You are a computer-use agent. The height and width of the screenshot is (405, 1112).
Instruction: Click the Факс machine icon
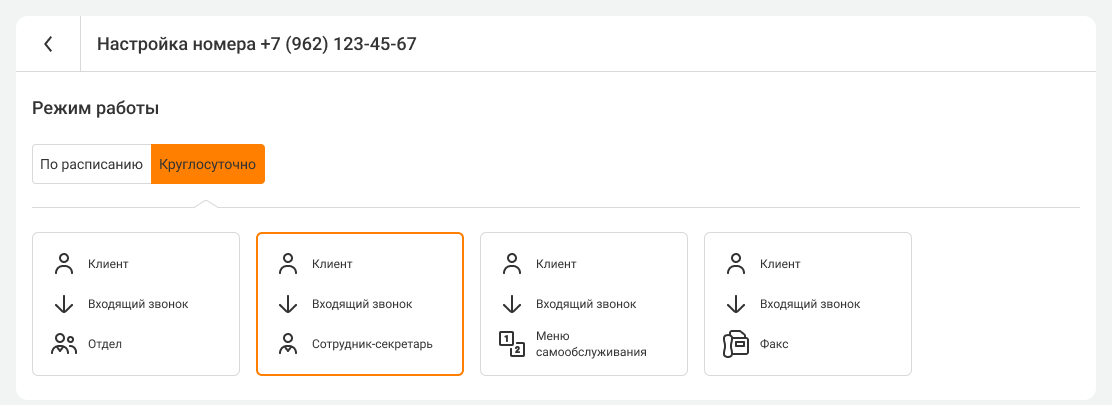point(736,344)
